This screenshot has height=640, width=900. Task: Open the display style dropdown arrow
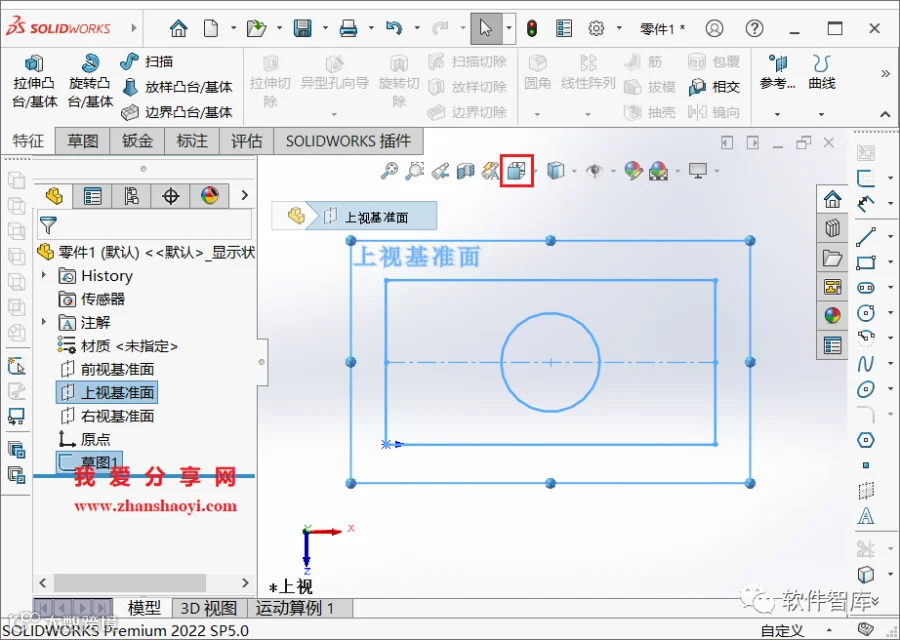tap(575, 171)
